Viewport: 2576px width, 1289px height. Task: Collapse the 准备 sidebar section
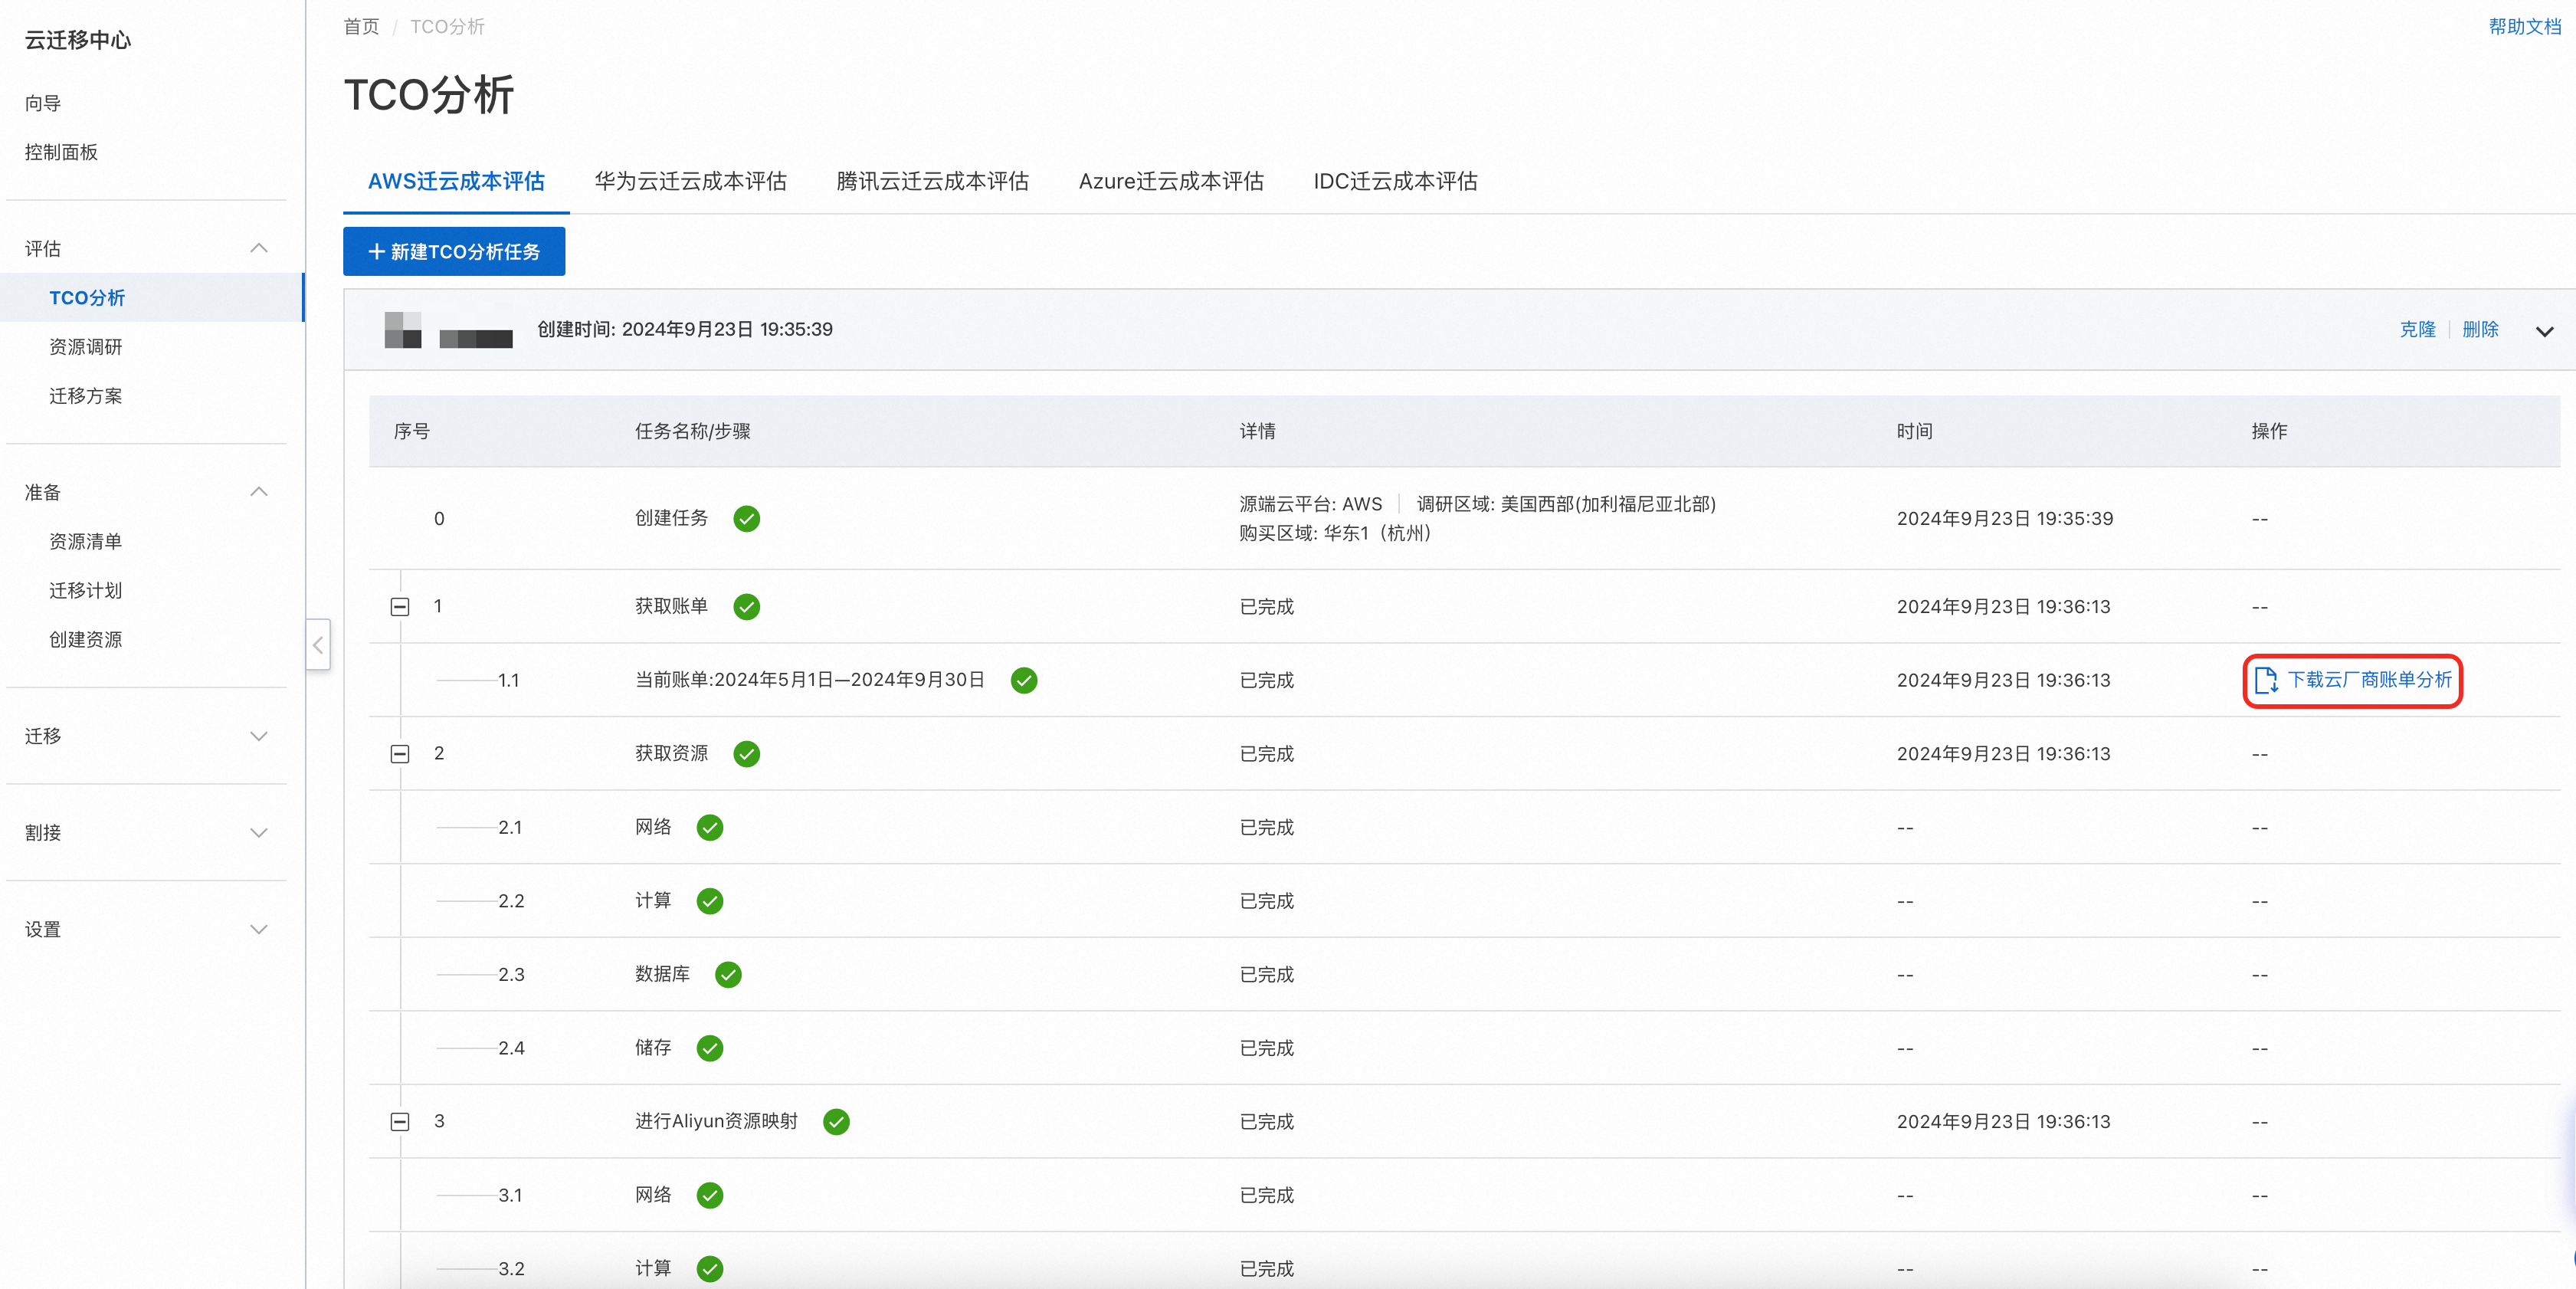tap(259, 492)
